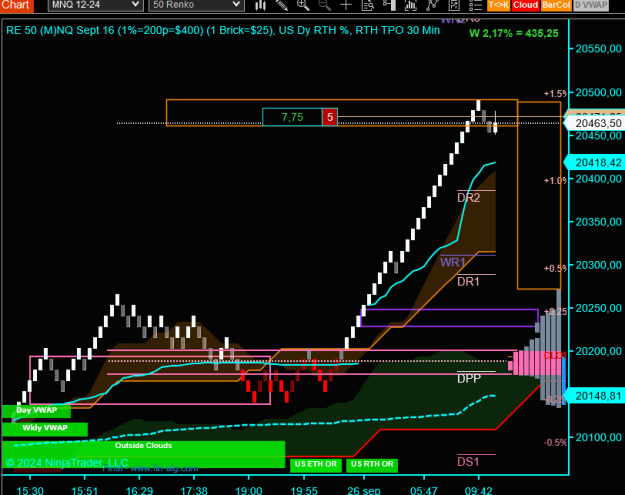Viewport: 625px width, 495px height.
Task: Toggle the green Wkly VWAP button
Action: (45, 429)
